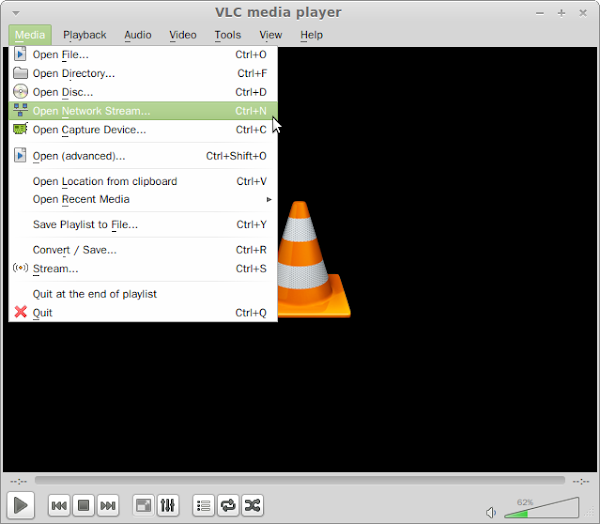Open the Media menu
This screenshot has height=524, width=600.
pos(30,35)
